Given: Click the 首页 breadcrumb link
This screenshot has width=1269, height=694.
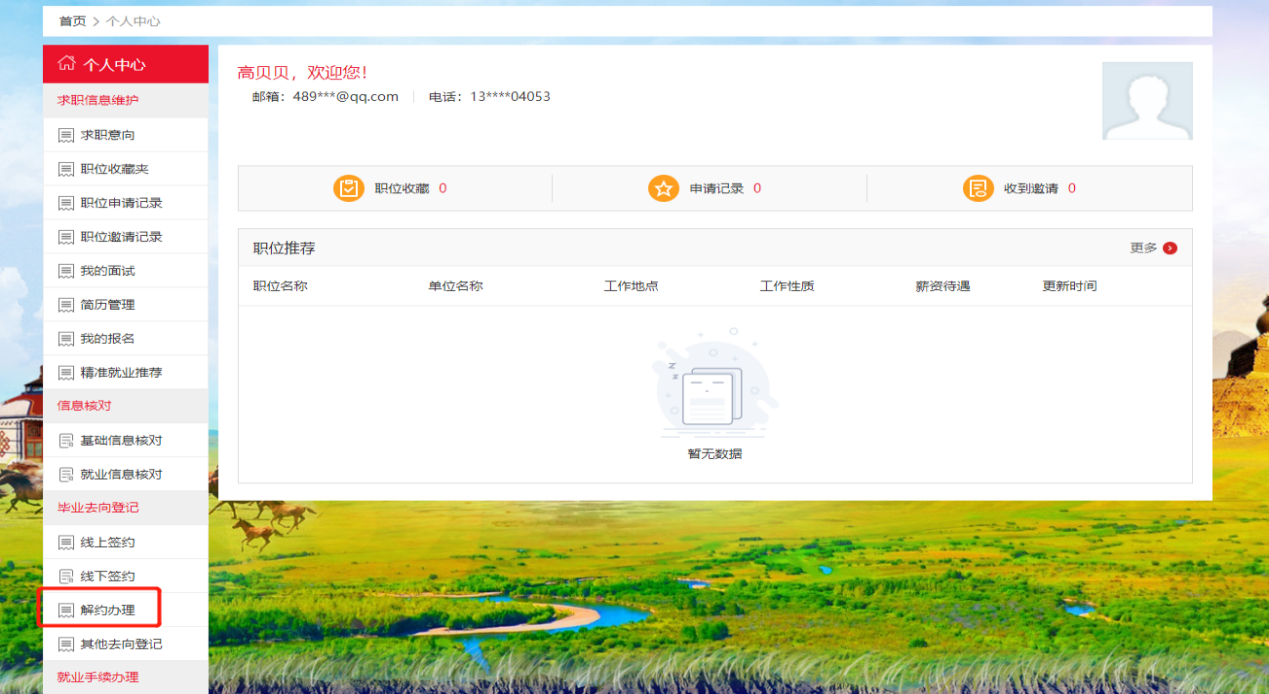Looking at the screenshot, I should [72, 21].
